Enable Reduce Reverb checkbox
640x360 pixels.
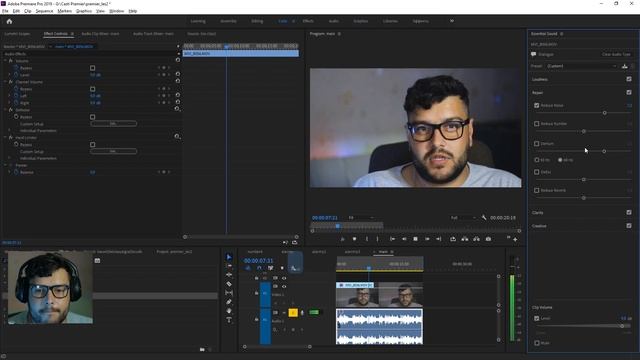pyautogui.click(x=537, y=190)
